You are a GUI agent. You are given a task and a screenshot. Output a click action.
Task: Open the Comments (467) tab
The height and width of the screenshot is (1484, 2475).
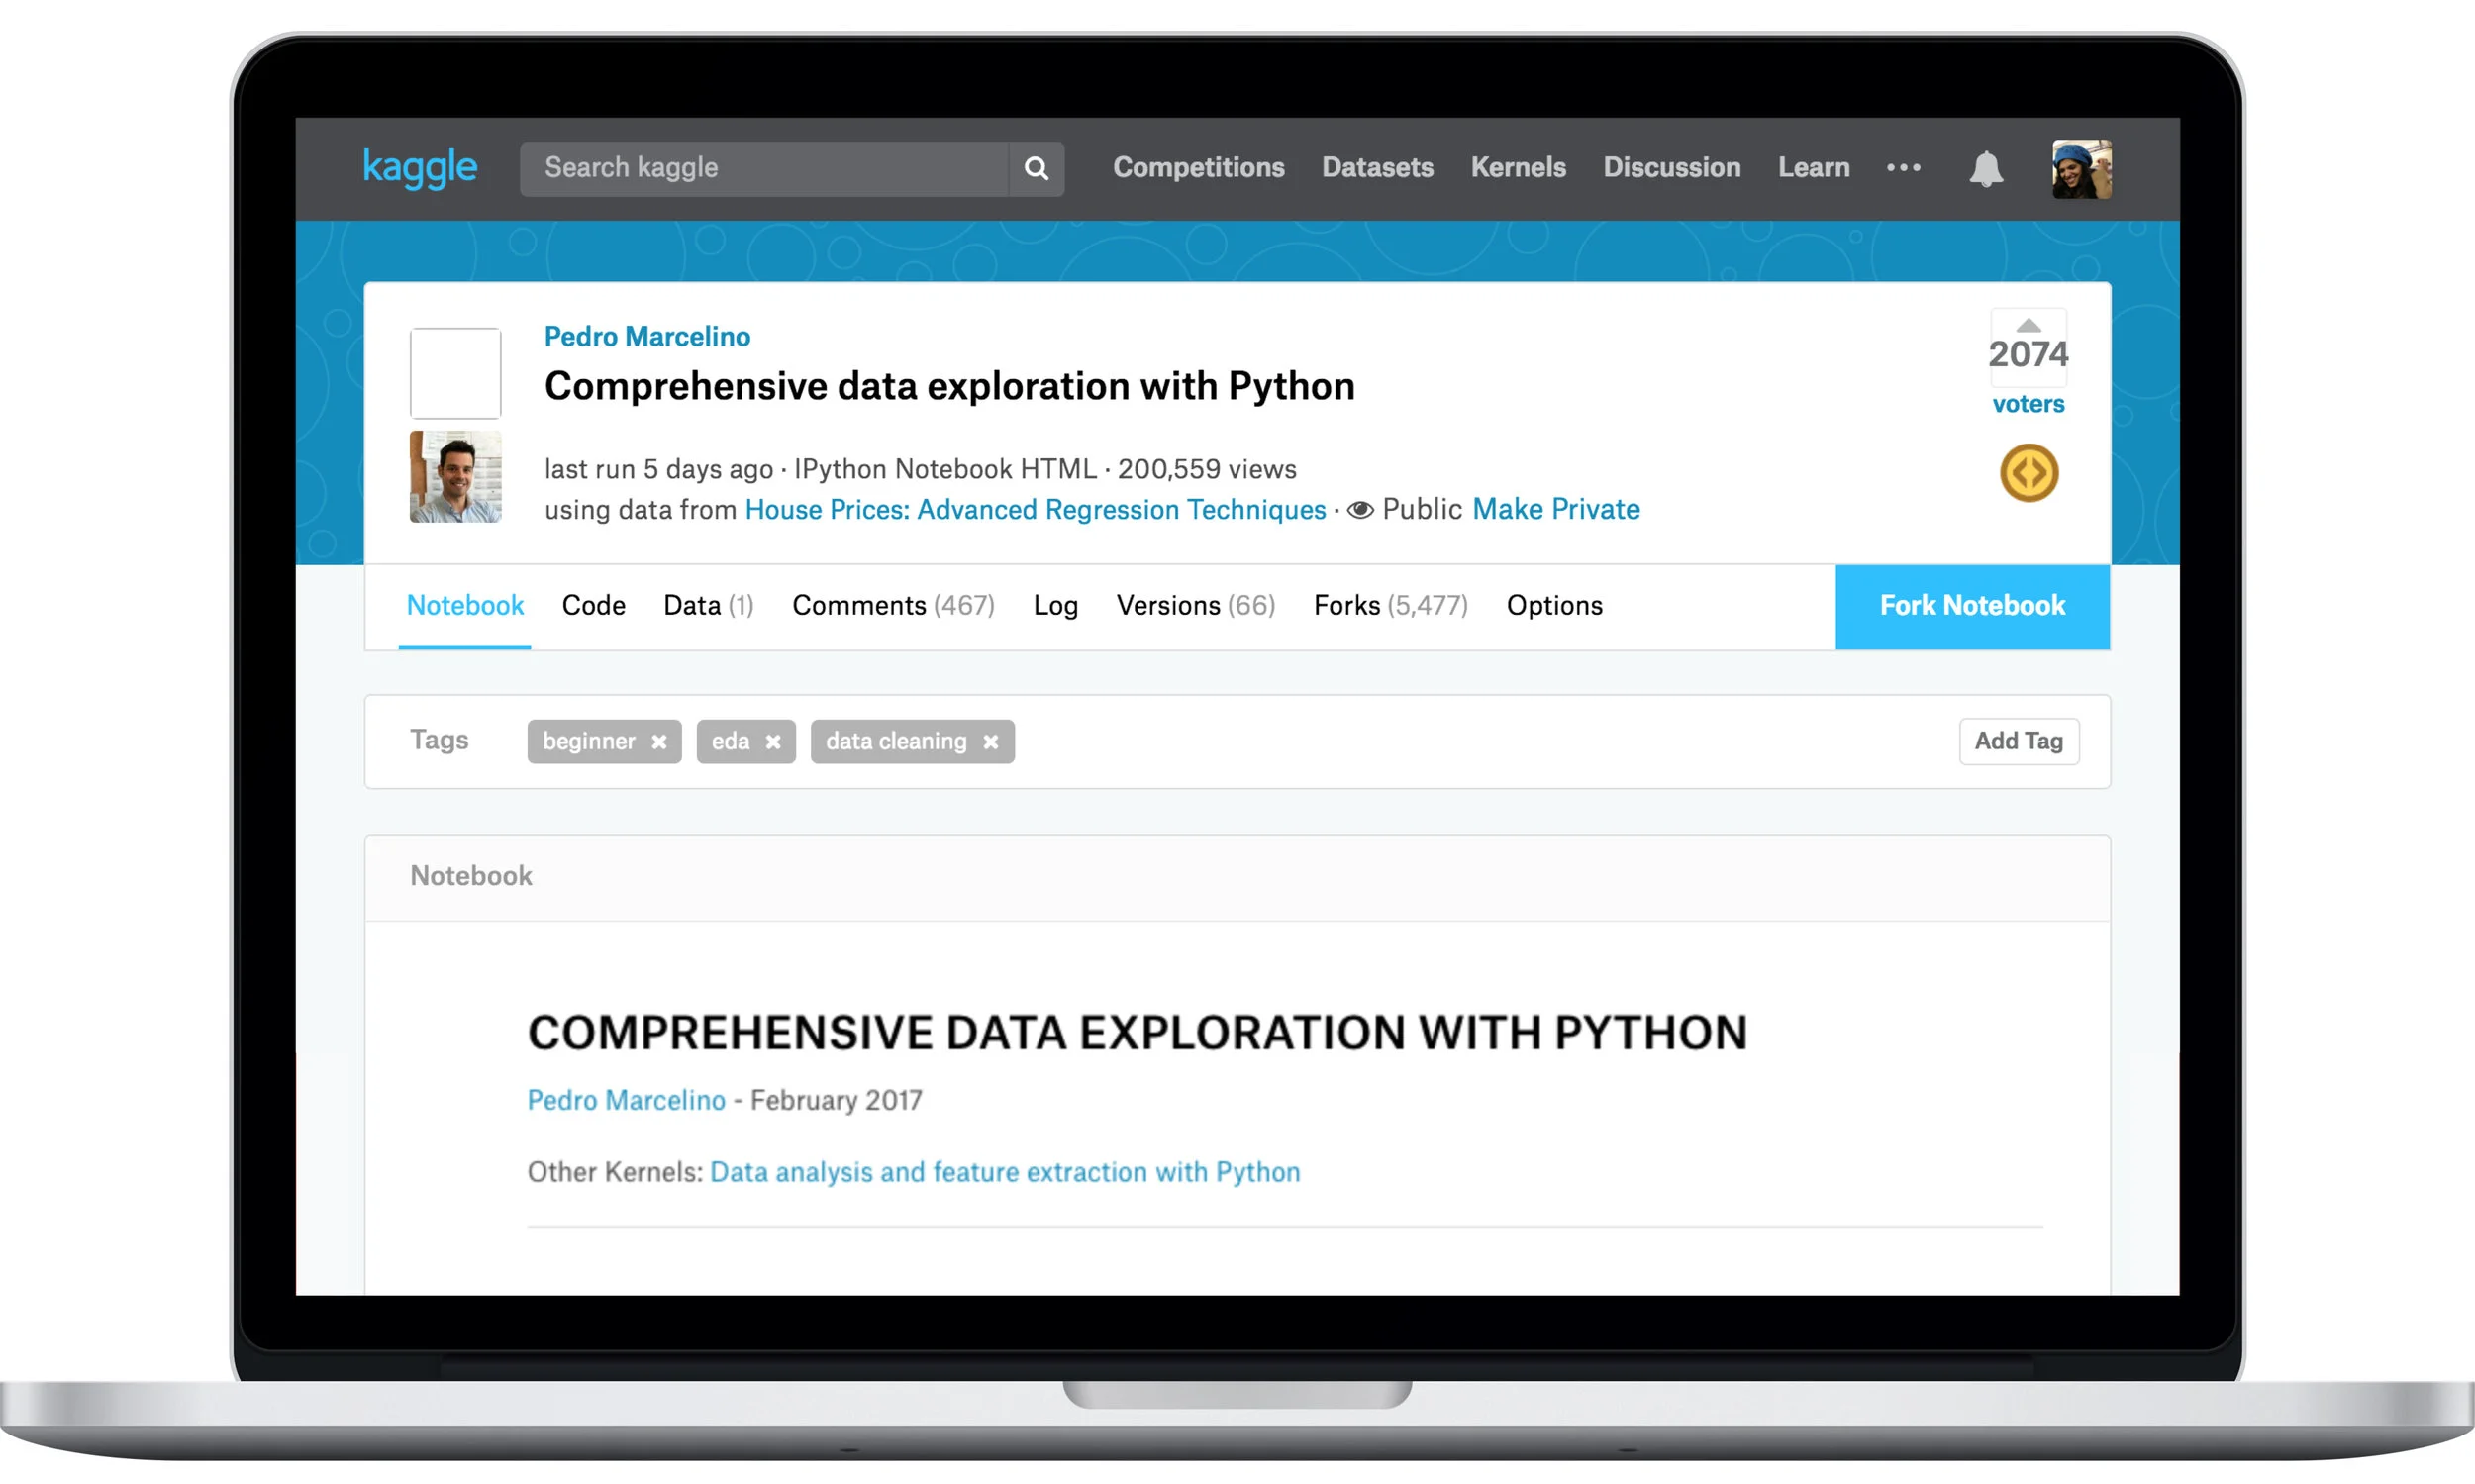point(893,606)
